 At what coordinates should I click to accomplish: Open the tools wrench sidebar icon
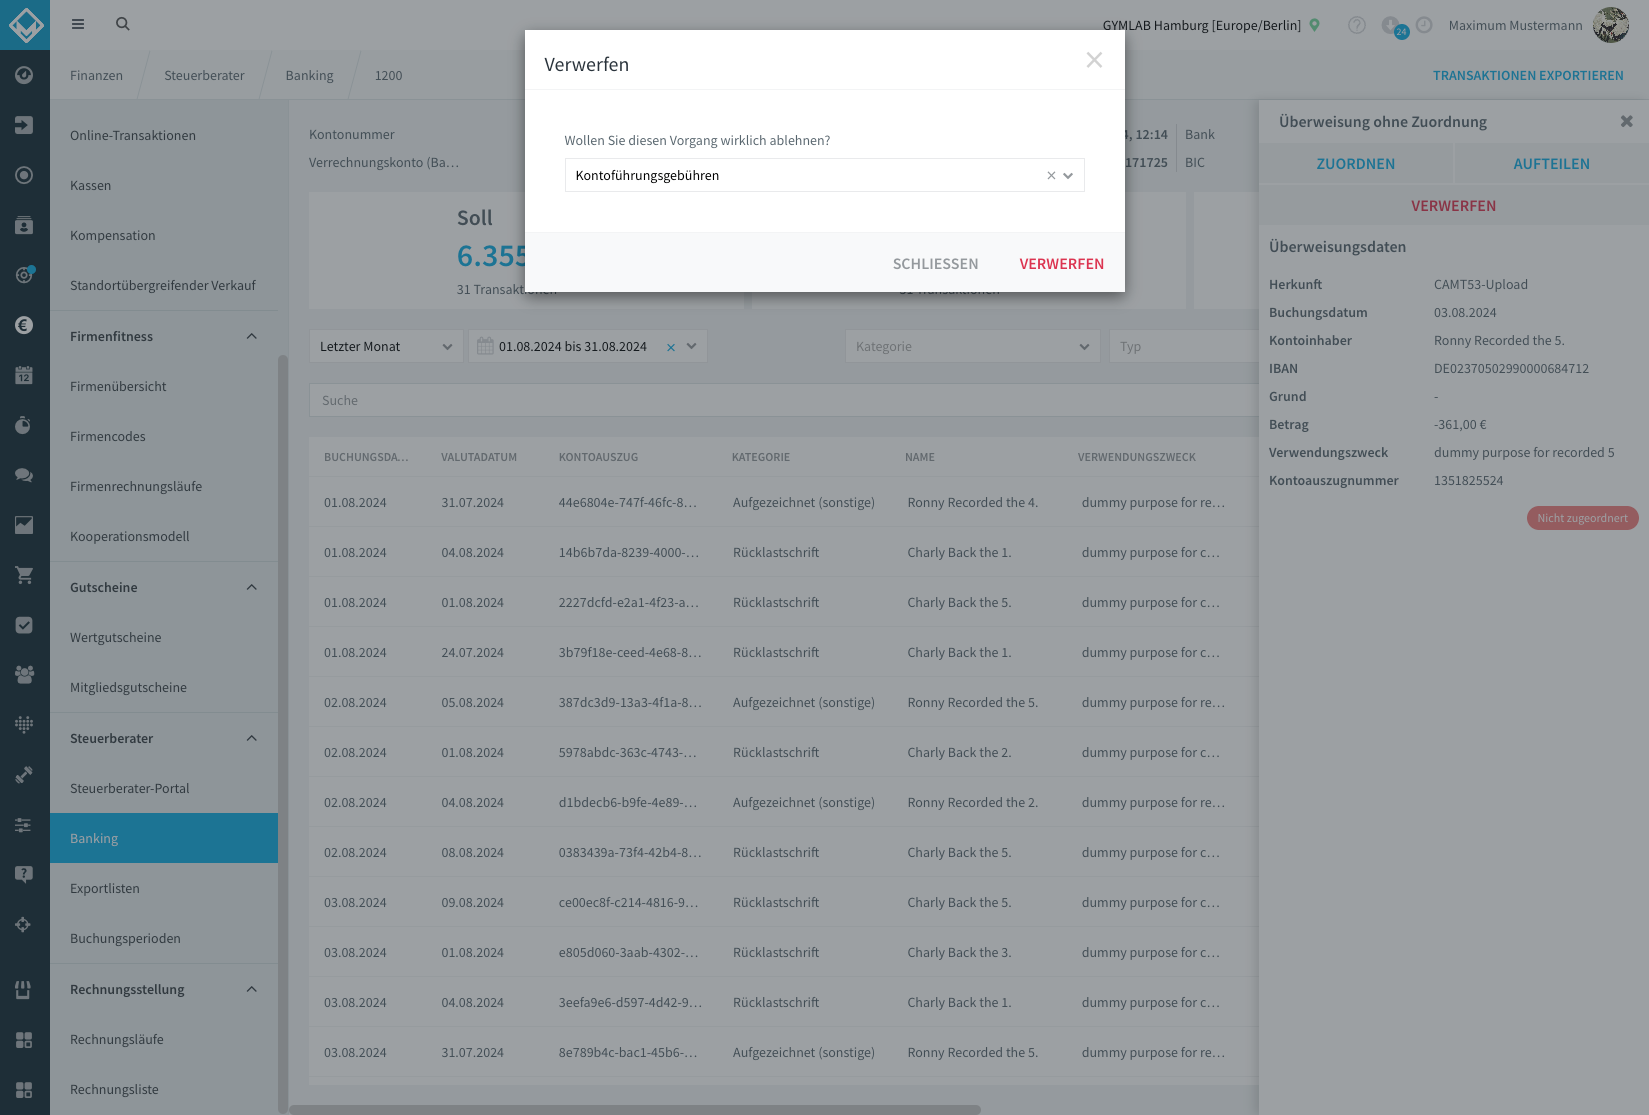click(25, 775)
